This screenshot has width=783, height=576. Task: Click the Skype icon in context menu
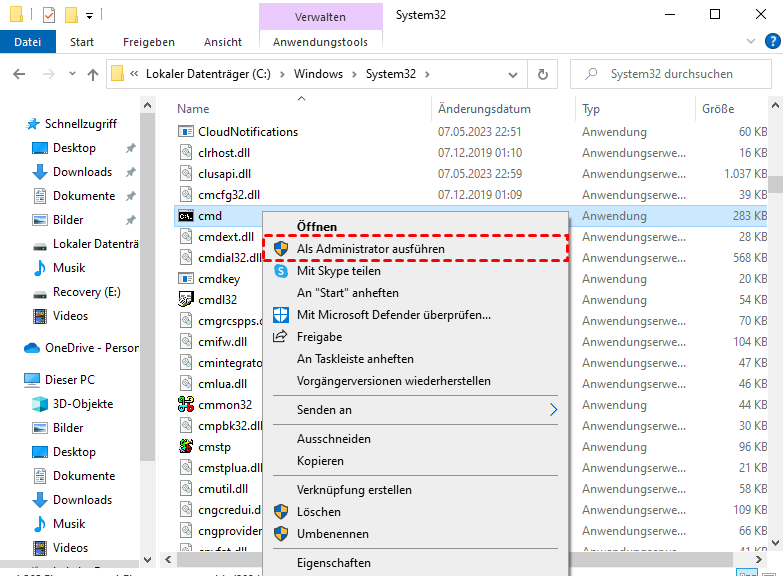tap(281, 271)
